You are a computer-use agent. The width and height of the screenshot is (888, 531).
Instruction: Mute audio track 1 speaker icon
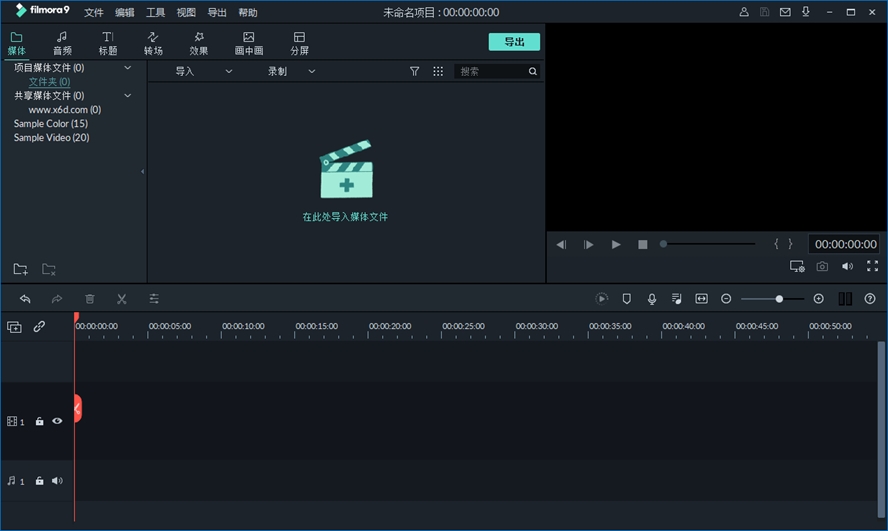[57, 481]
